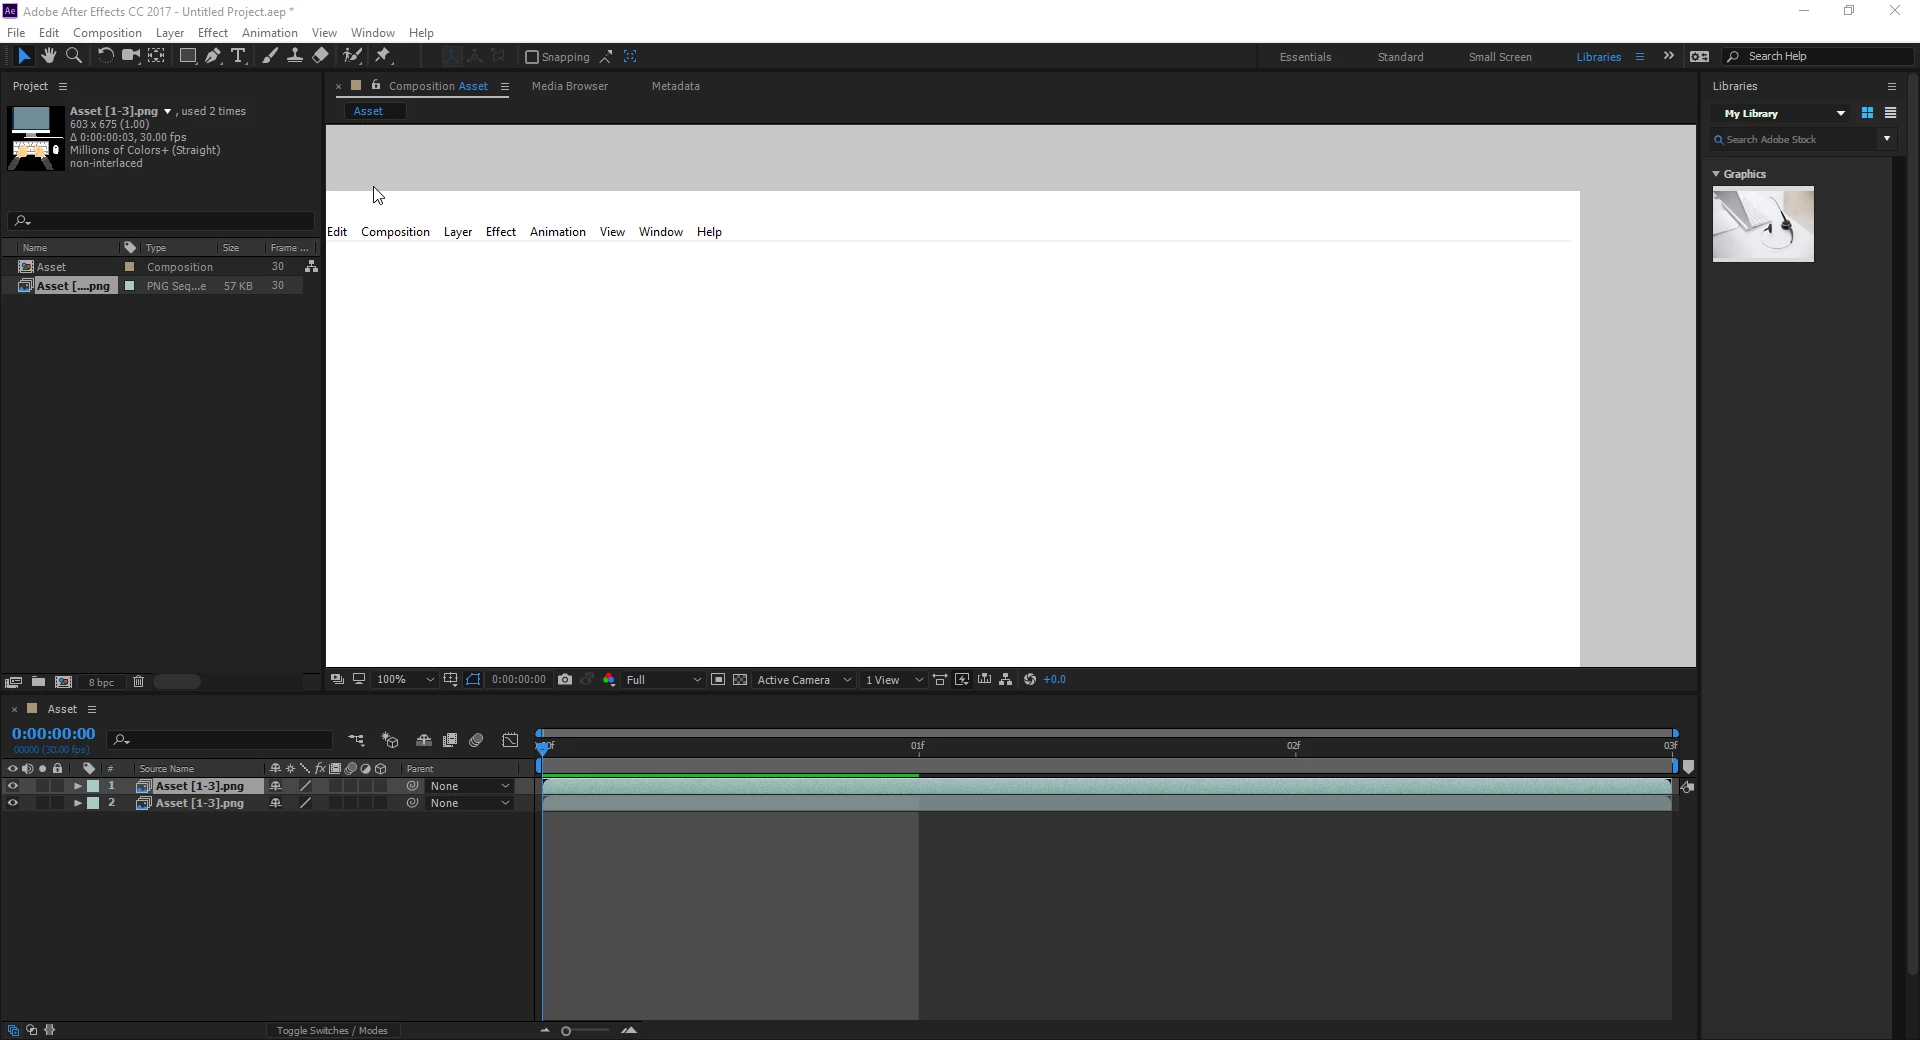Viewport: 1920px width, 1040px height.
Task: Open the composition mini-flowchart
Action: tap(357, 740)
